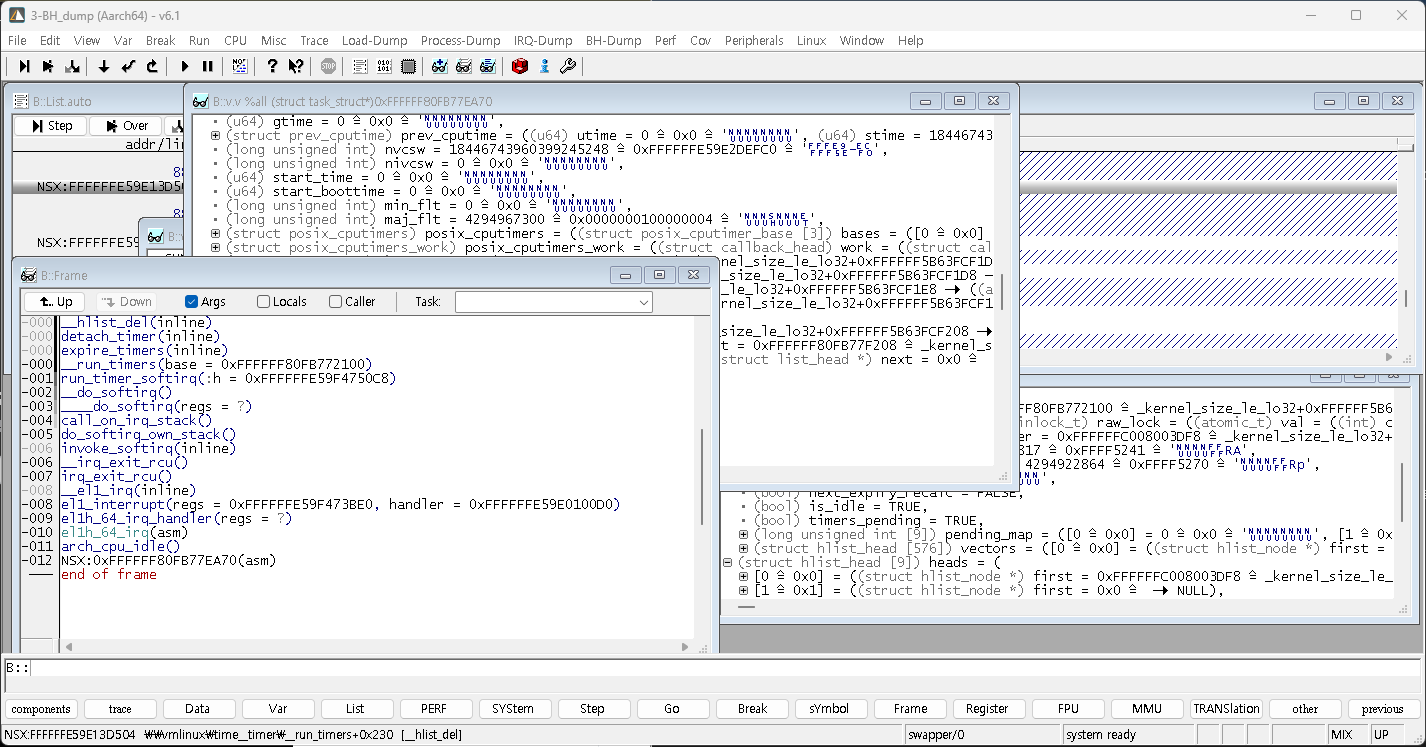Image resolution: width=1426 pixels, height=747 pixels.
Task: Open the memory dump binary icon
Action: 385,67
